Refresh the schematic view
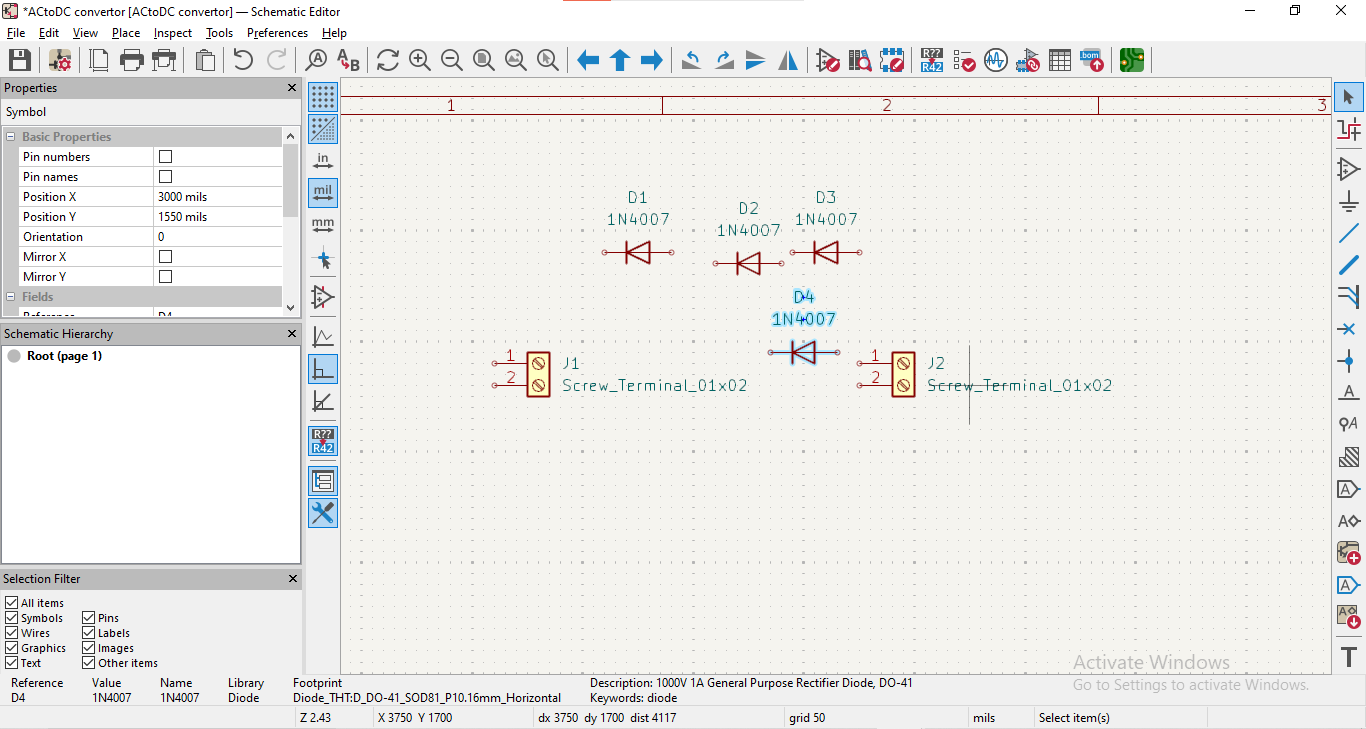This screenshot has height=729, width=1366. coord(388,60)
